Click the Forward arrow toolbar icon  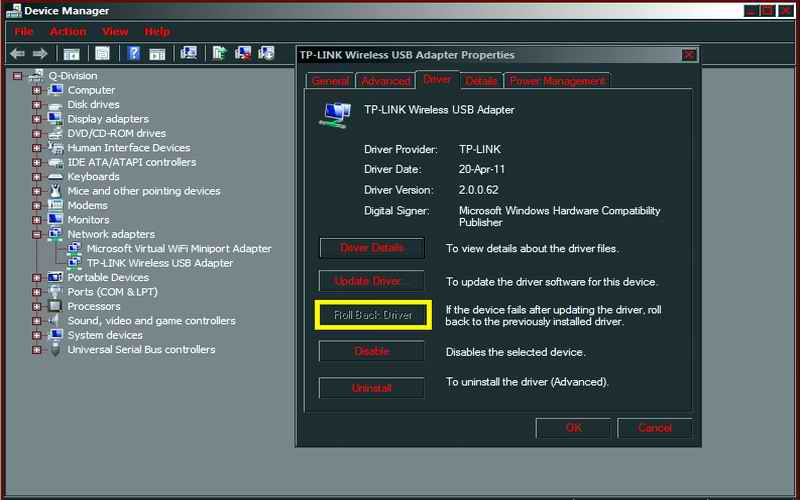(x=40, y=53)
